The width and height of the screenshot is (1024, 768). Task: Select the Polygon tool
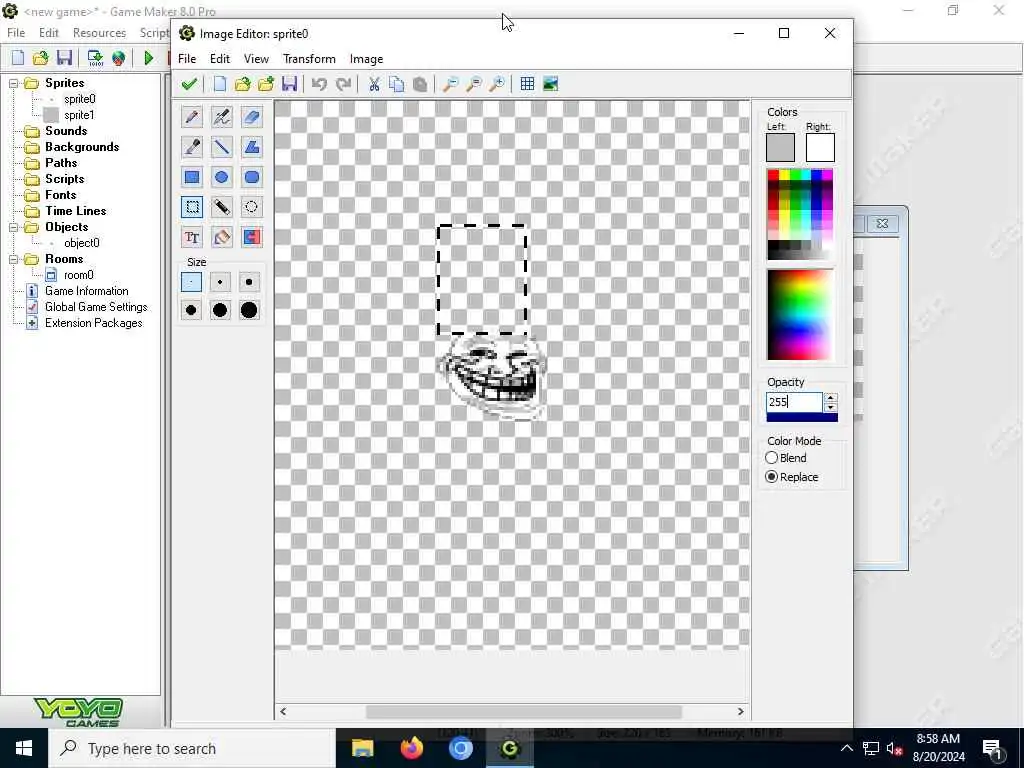251,147
